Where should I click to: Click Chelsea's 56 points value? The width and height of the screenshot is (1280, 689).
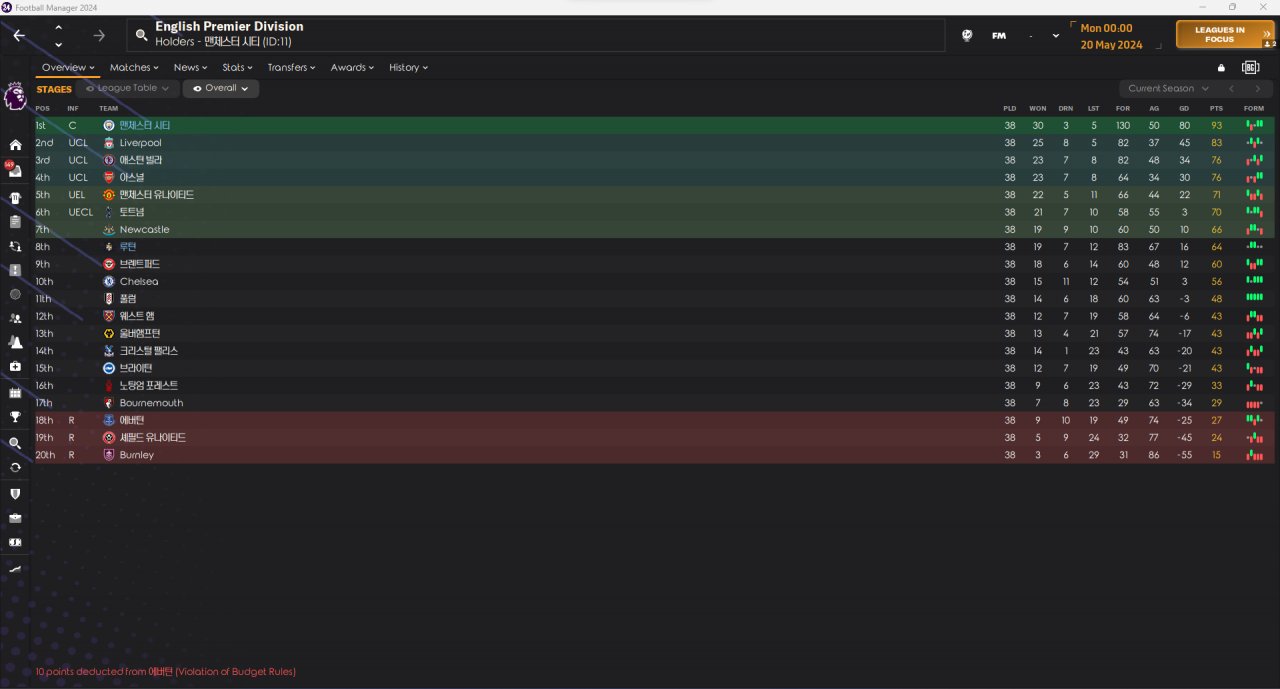[1216, 282]
